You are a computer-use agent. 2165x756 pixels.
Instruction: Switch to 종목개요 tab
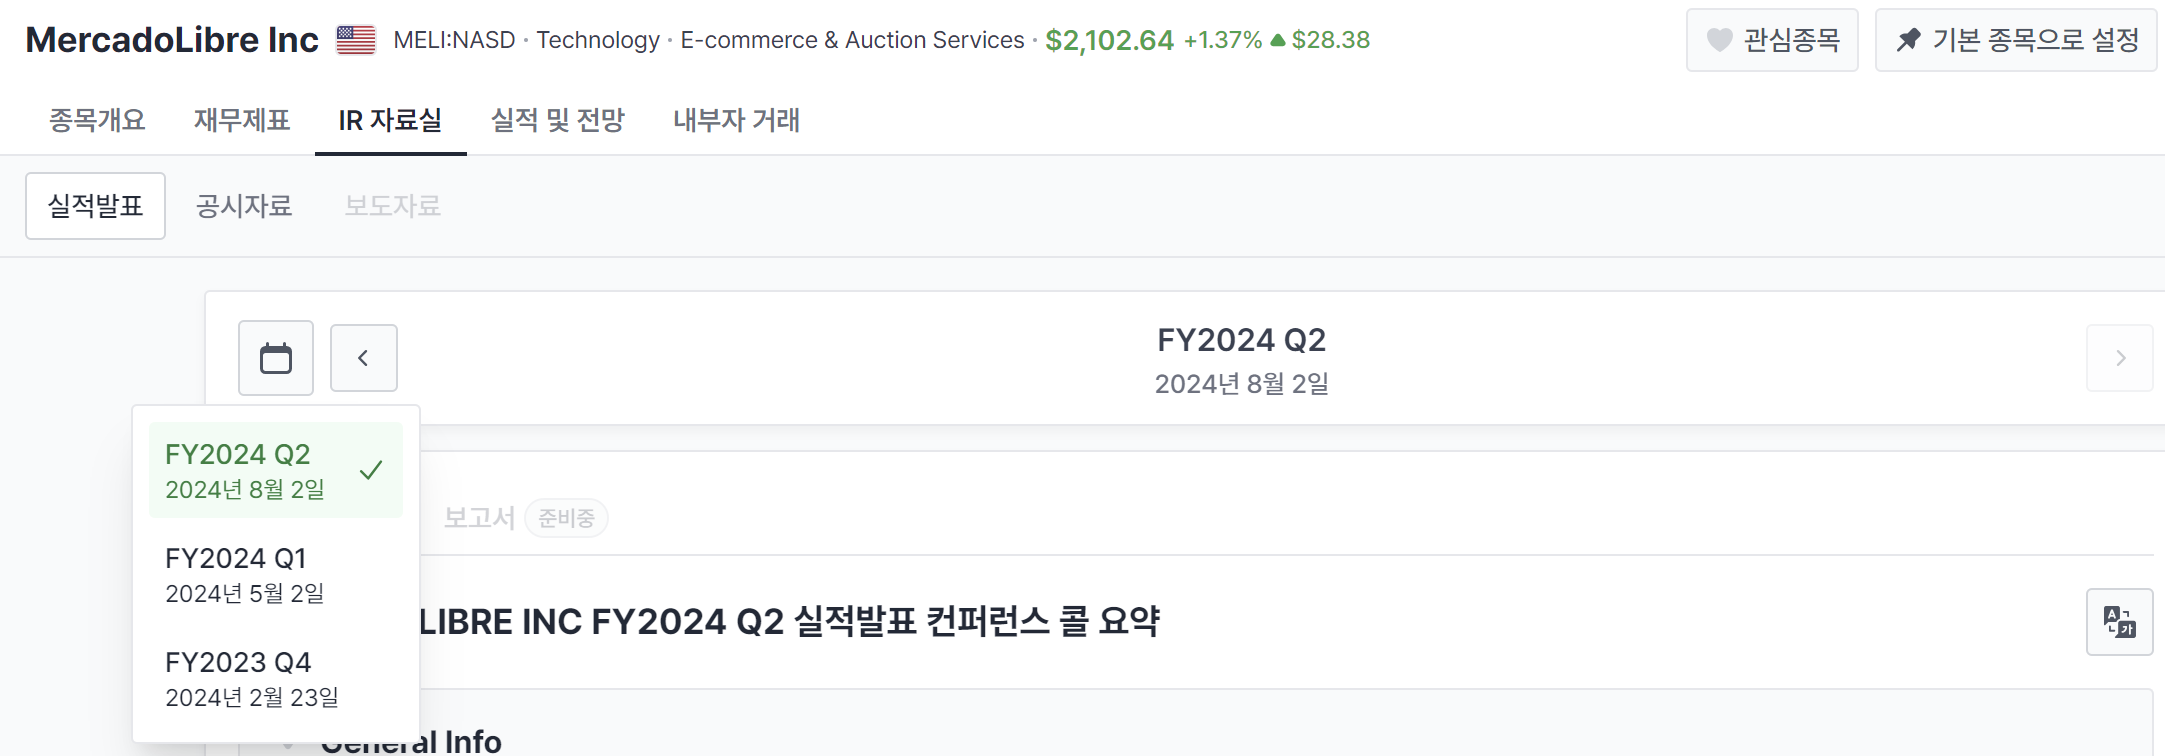tap(97, 120)
